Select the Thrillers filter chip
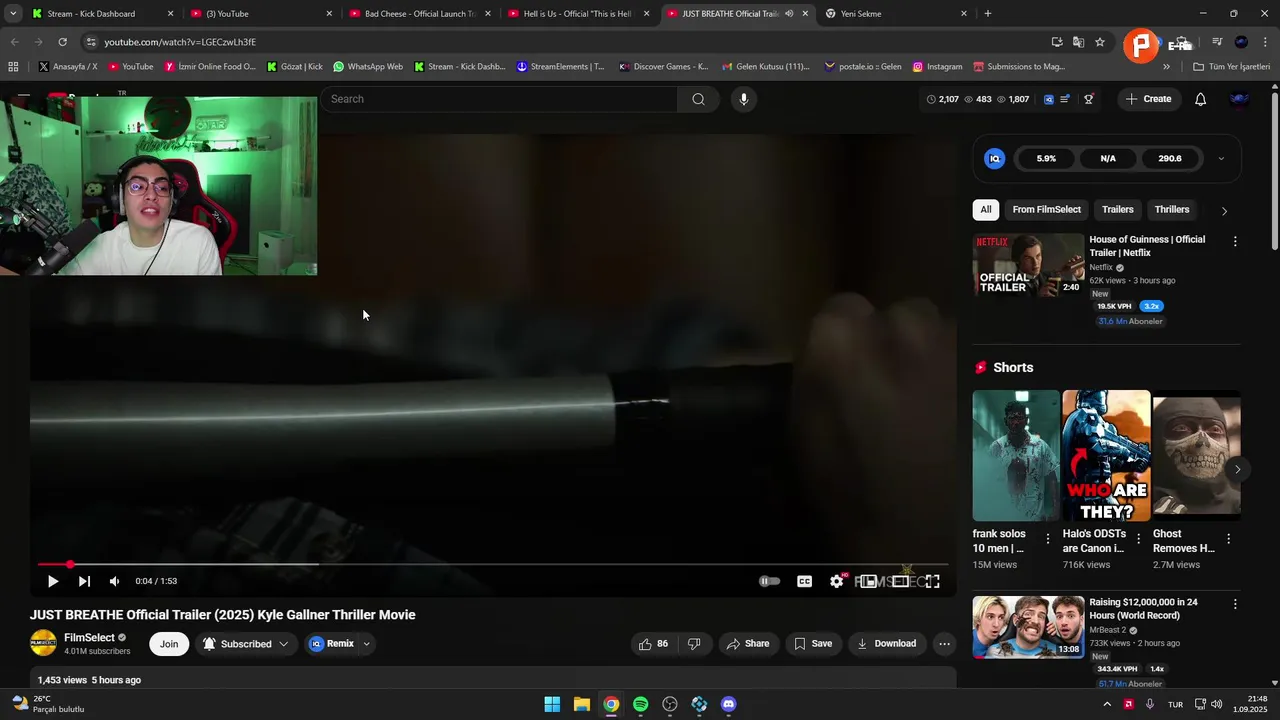1280x720 pixels. coord(1171,210)
